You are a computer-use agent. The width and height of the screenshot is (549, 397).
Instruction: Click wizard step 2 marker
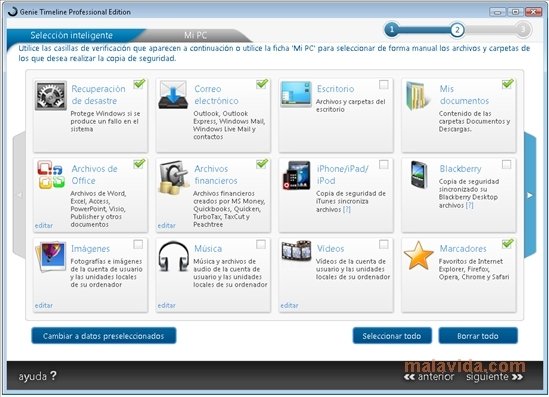click(x=457, y=30)
